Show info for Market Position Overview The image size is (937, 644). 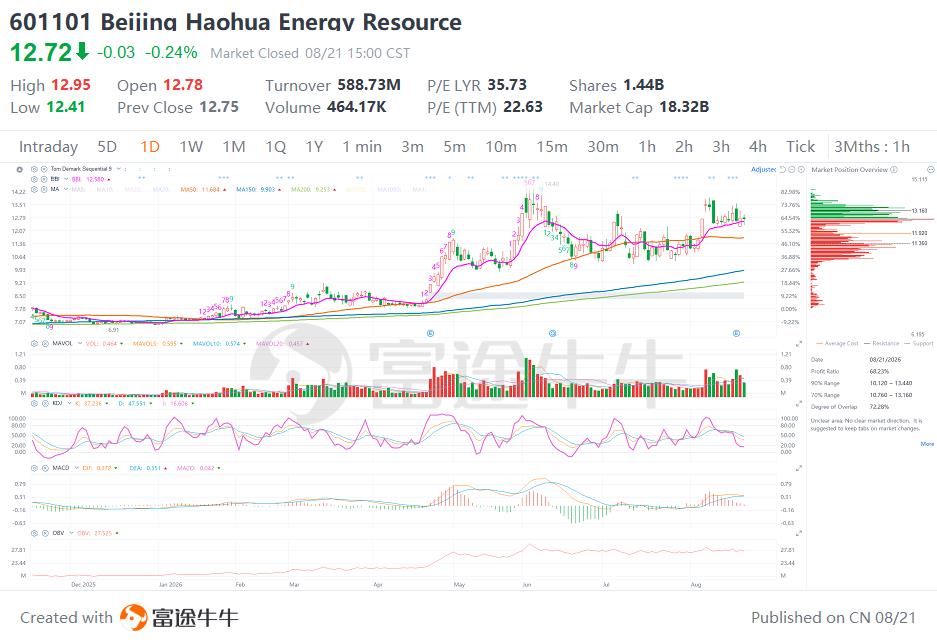[894, 170]
